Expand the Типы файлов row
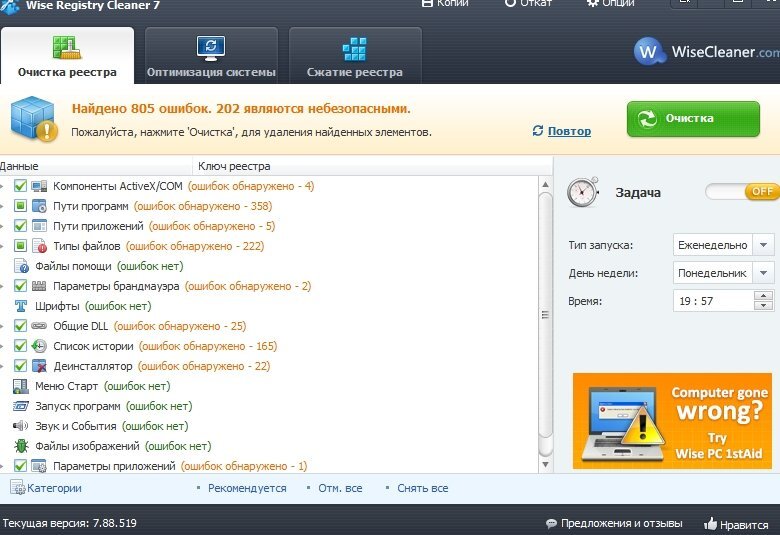This screenshot has height=535, width=780. [x=2, y=246]
